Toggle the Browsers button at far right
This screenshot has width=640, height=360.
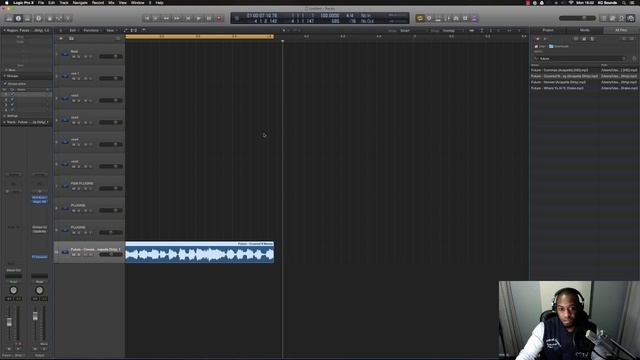(631, 18)
